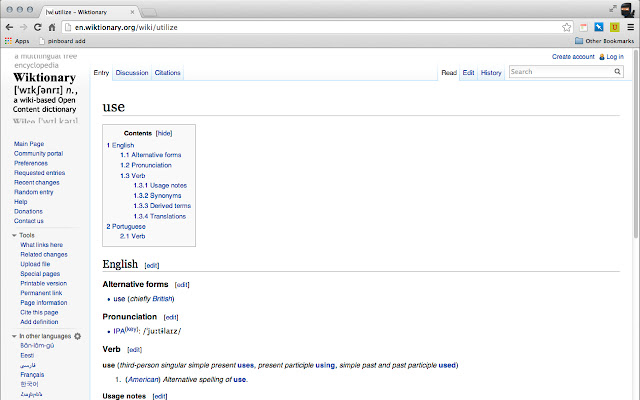Viewport: 640px width, 400px height.
Task: Click the blue pin extension icon
Action: click(599, 27)
